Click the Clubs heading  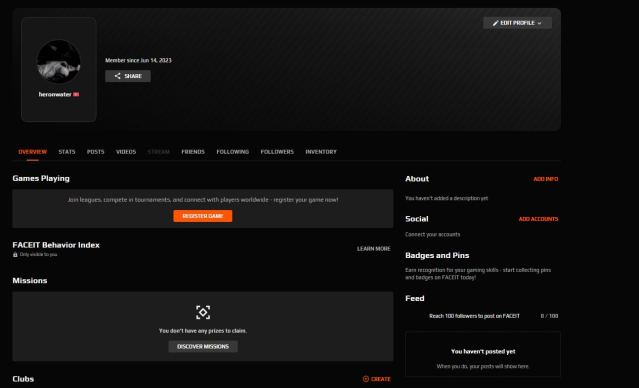click(23, 379)
